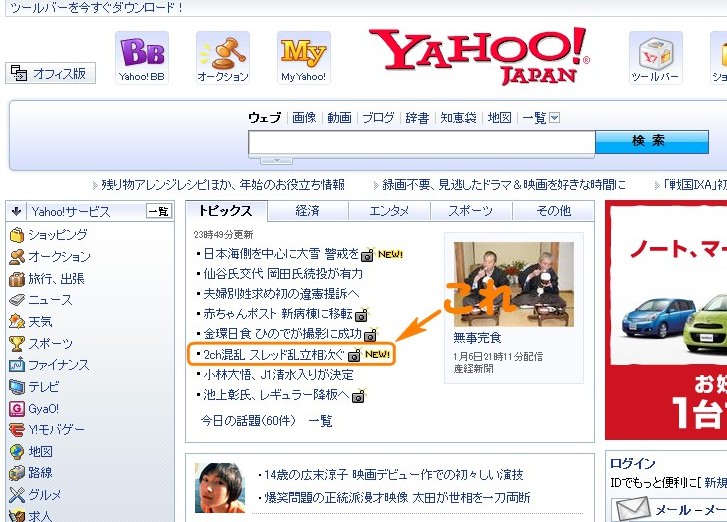Image resolution: width=727 pixels, height=522 pixels.
Task: Click the portrait thumbnail beside 広末涼子 article
Action: [220, 488]
